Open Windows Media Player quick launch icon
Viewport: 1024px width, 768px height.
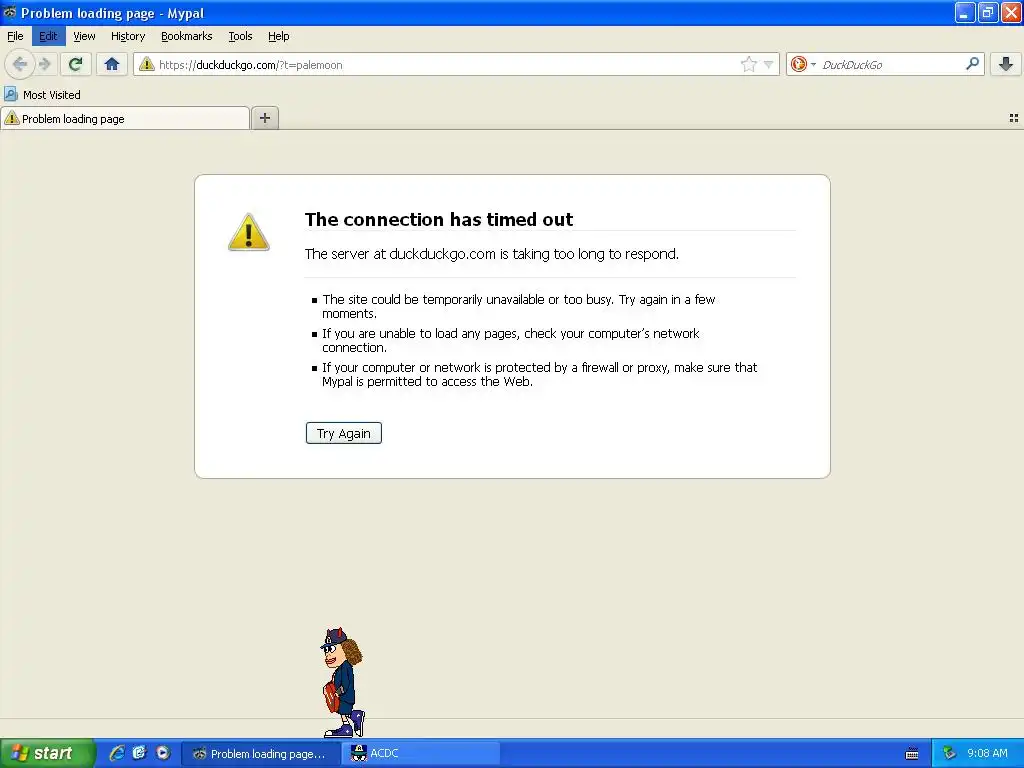[163, 753]
